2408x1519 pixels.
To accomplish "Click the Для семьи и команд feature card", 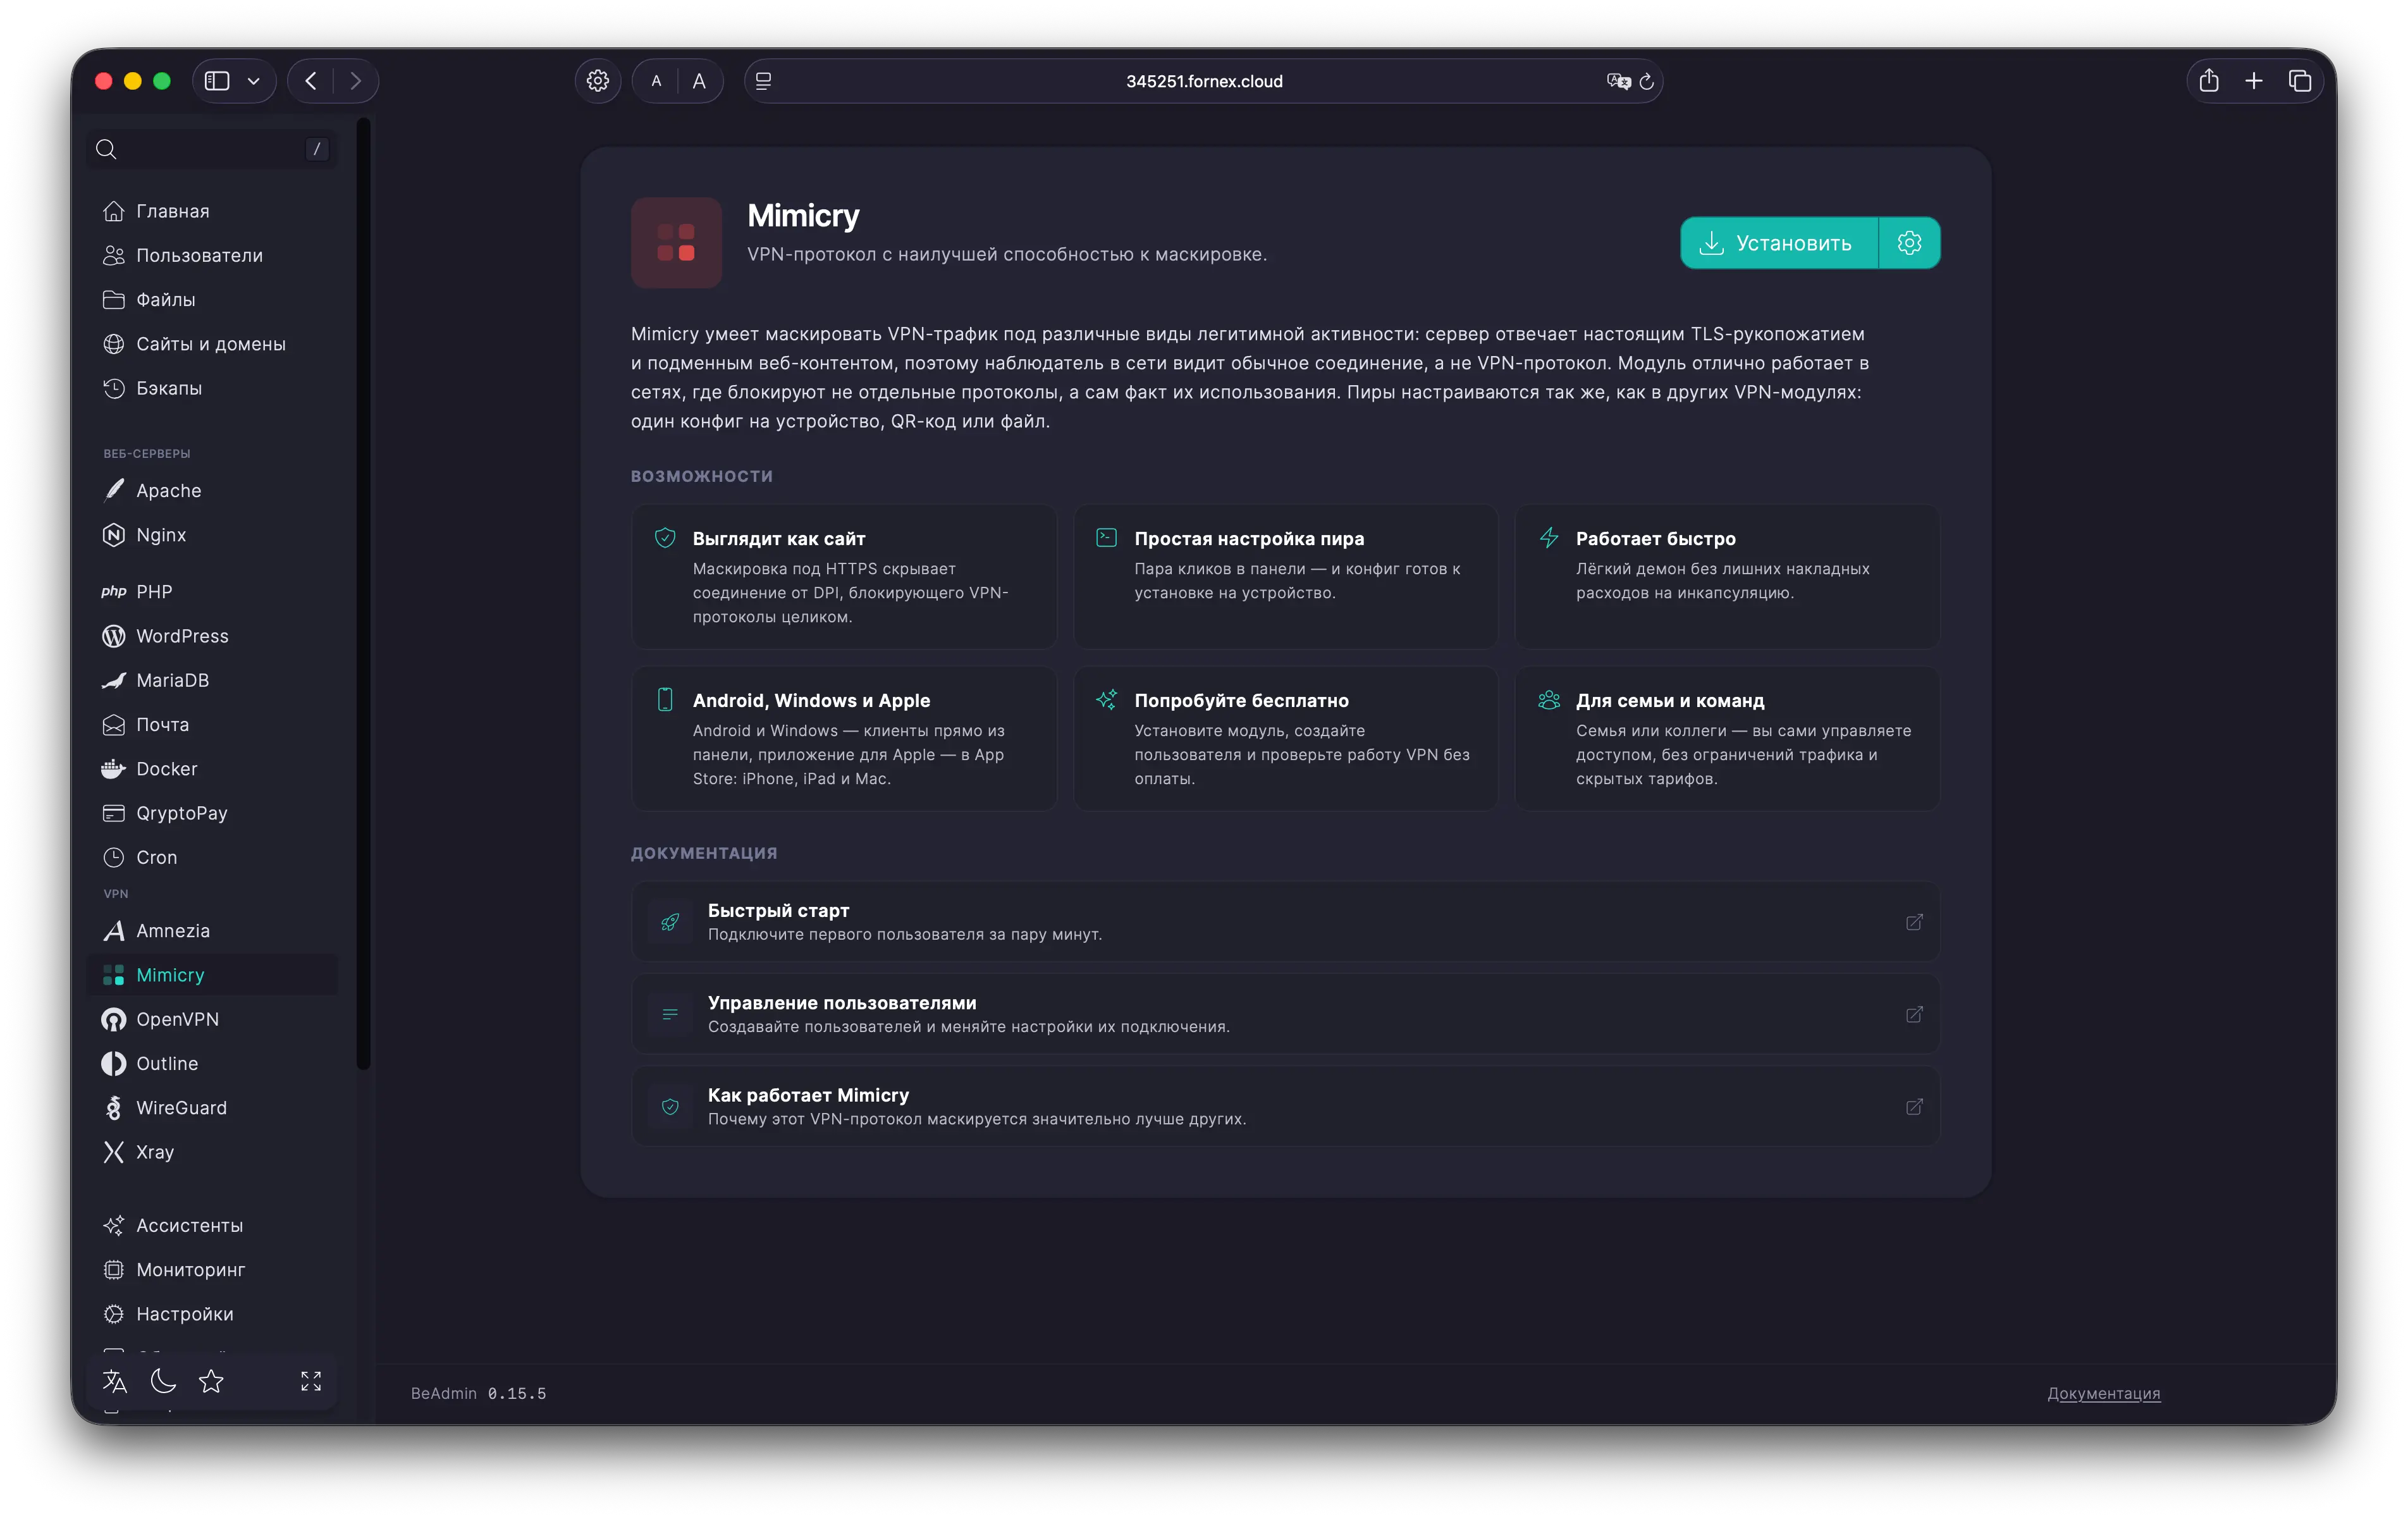I will 1727,739.
